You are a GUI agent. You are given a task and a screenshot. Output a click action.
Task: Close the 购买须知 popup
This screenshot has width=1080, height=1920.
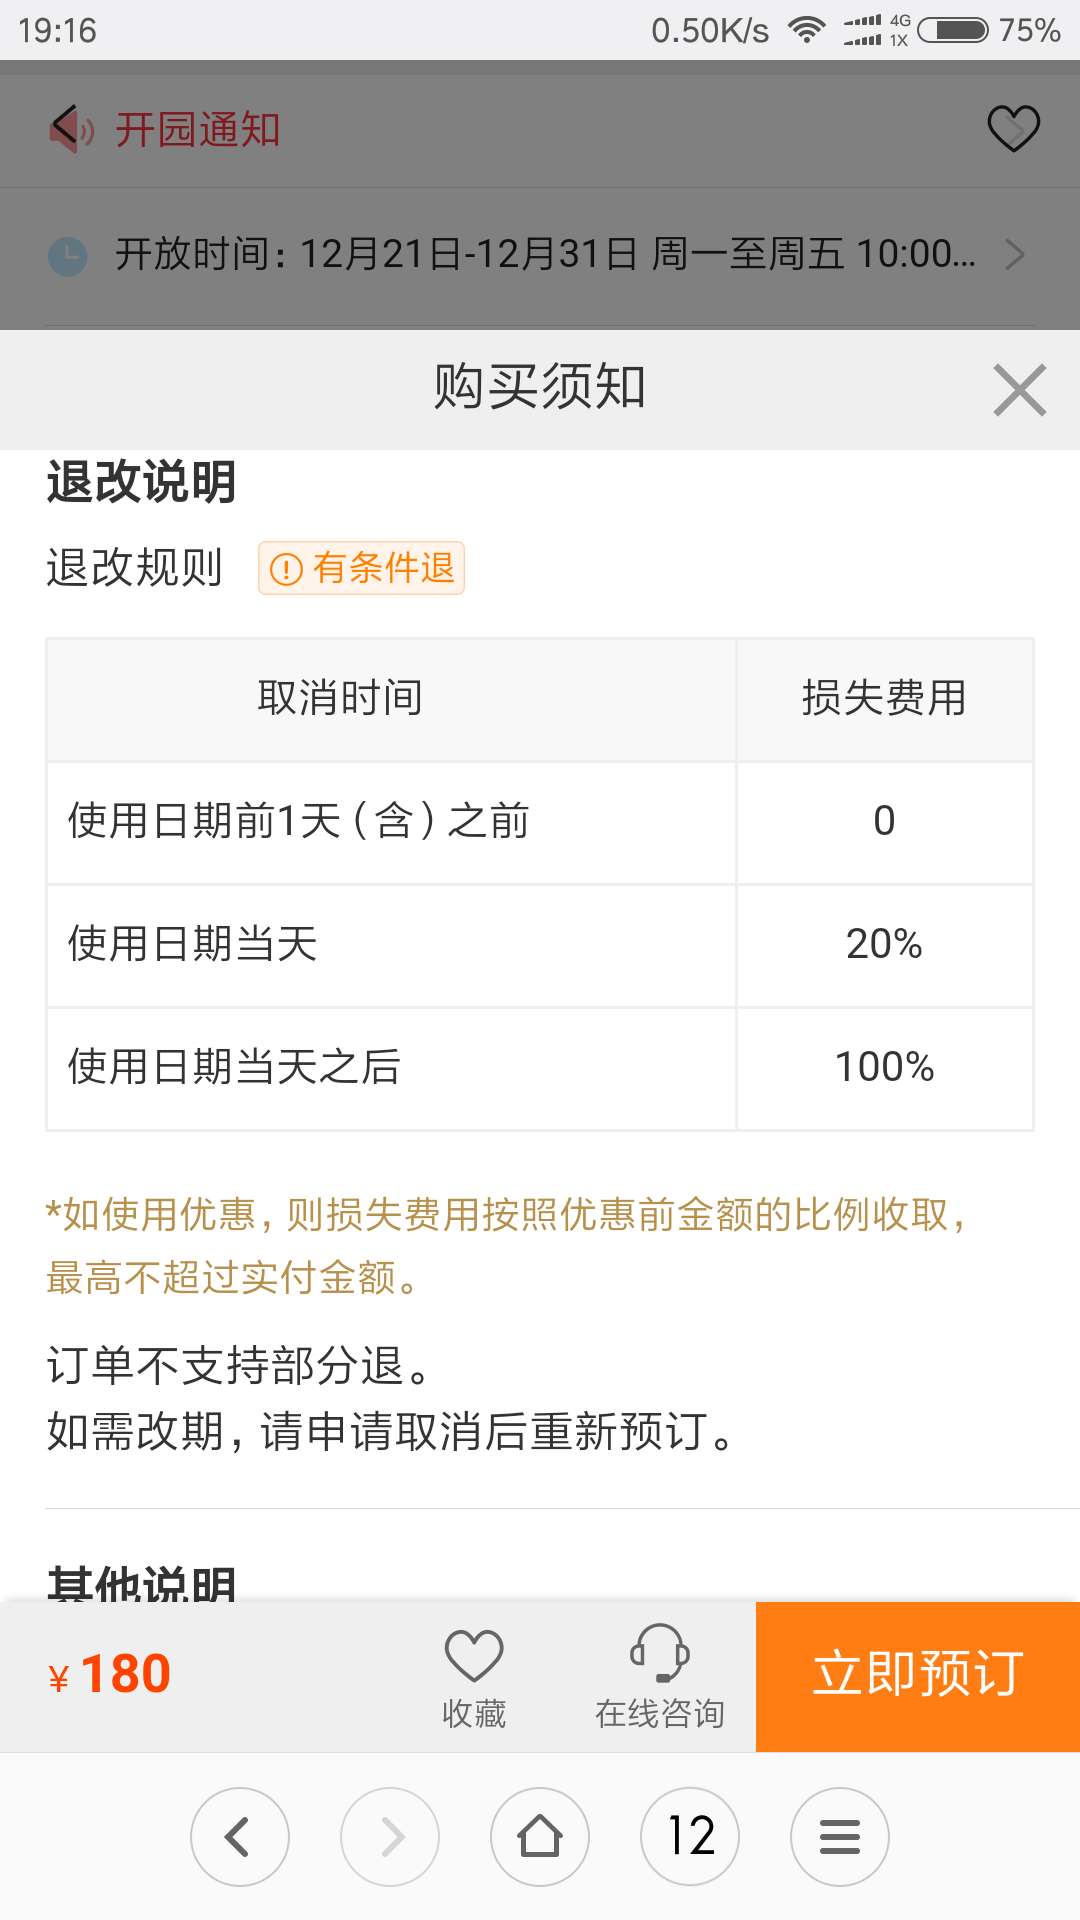(x=1019, y=390)
